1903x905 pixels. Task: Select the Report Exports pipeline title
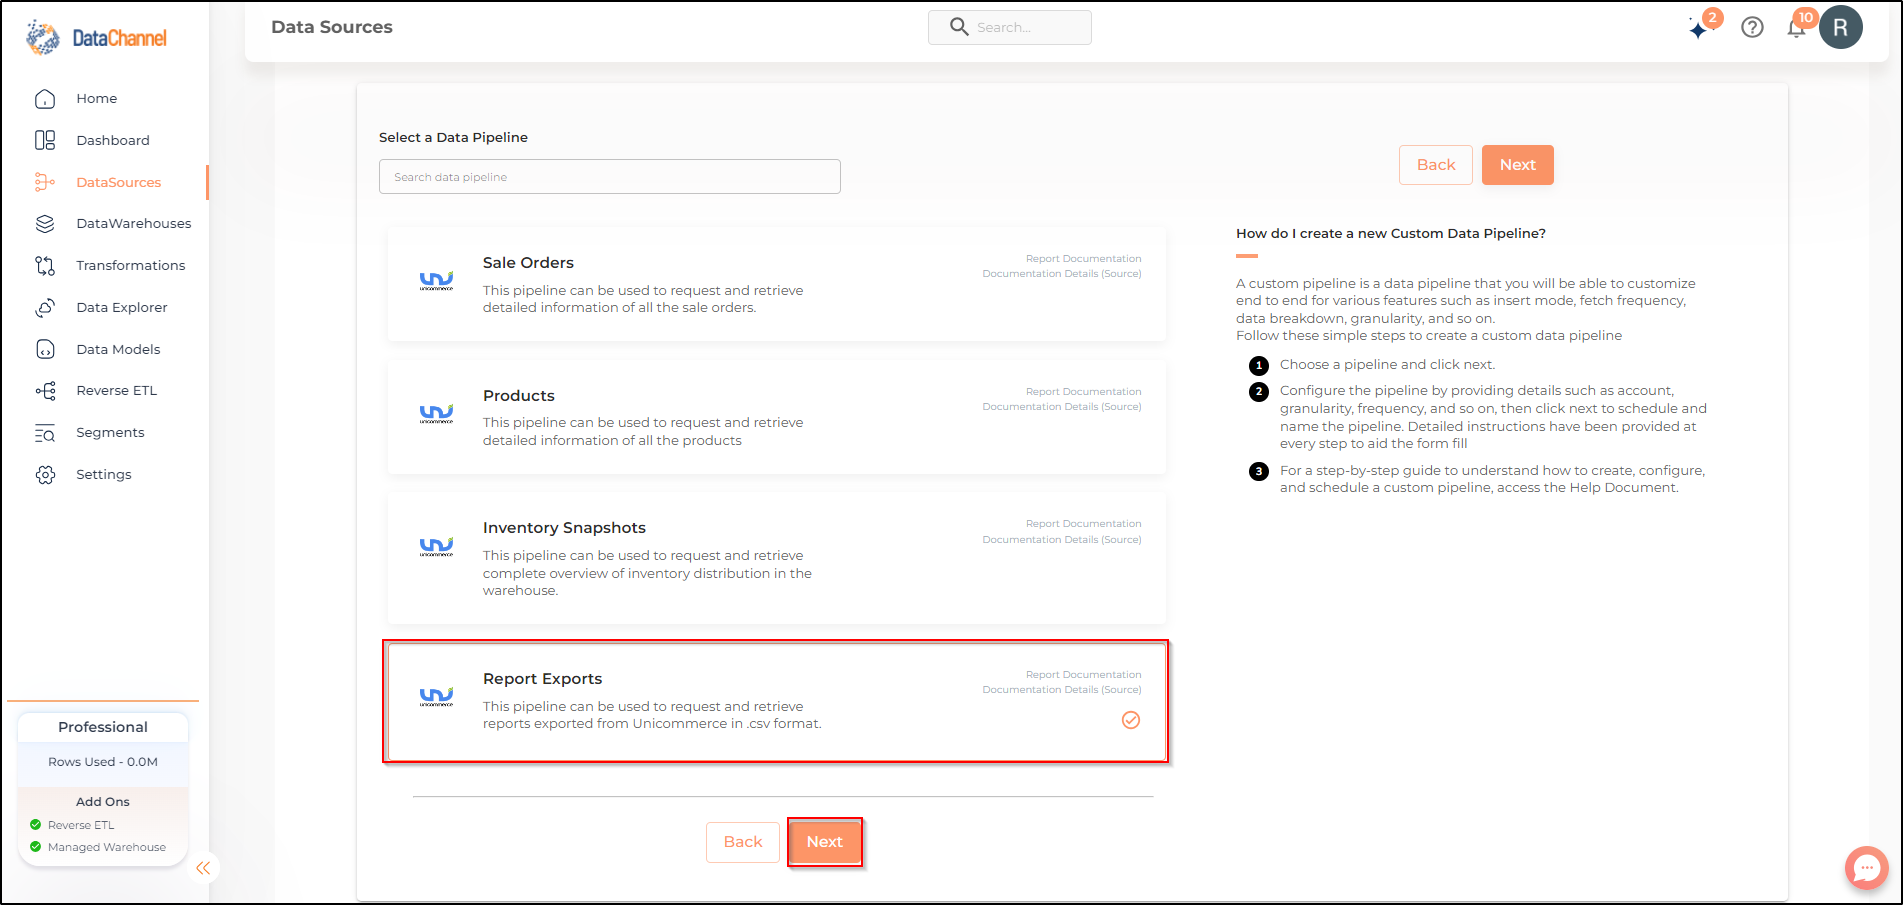coord(542,679)
